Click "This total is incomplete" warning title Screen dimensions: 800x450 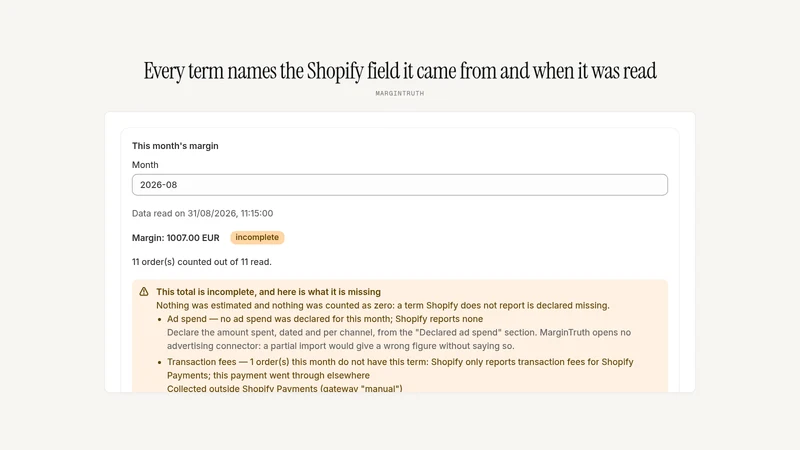268,292
